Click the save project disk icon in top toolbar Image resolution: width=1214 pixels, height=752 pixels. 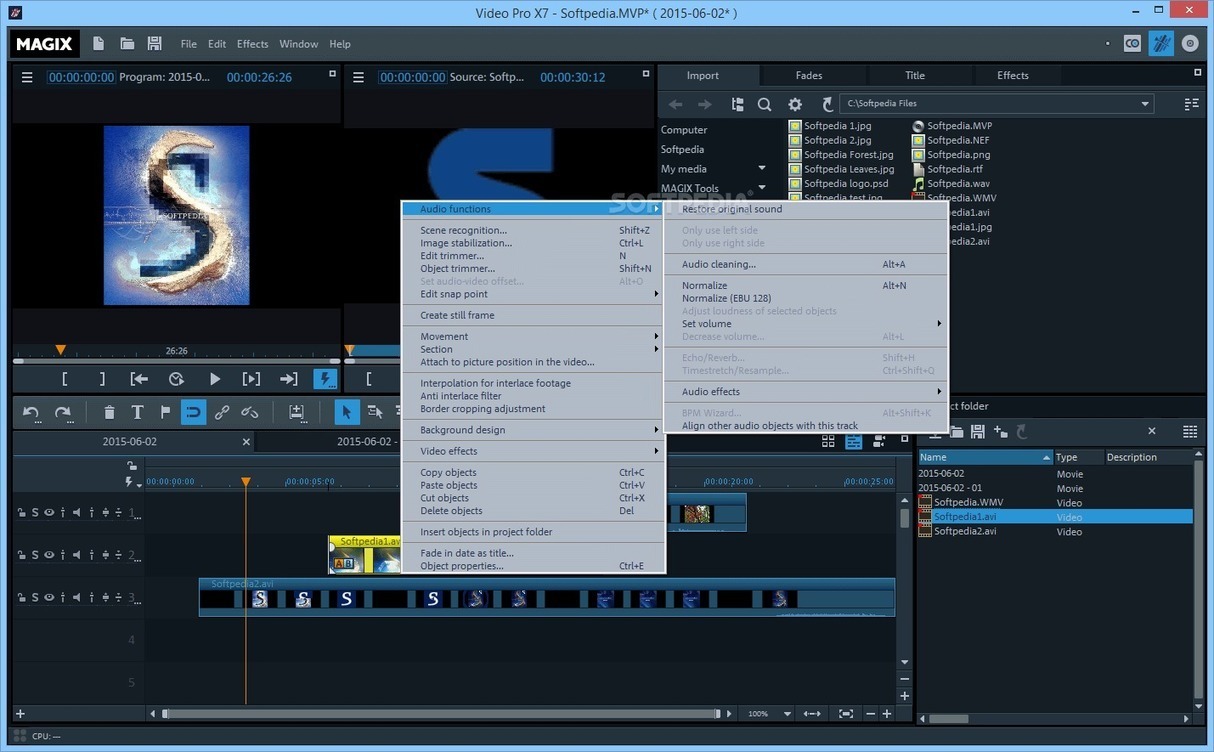point(154,43)
